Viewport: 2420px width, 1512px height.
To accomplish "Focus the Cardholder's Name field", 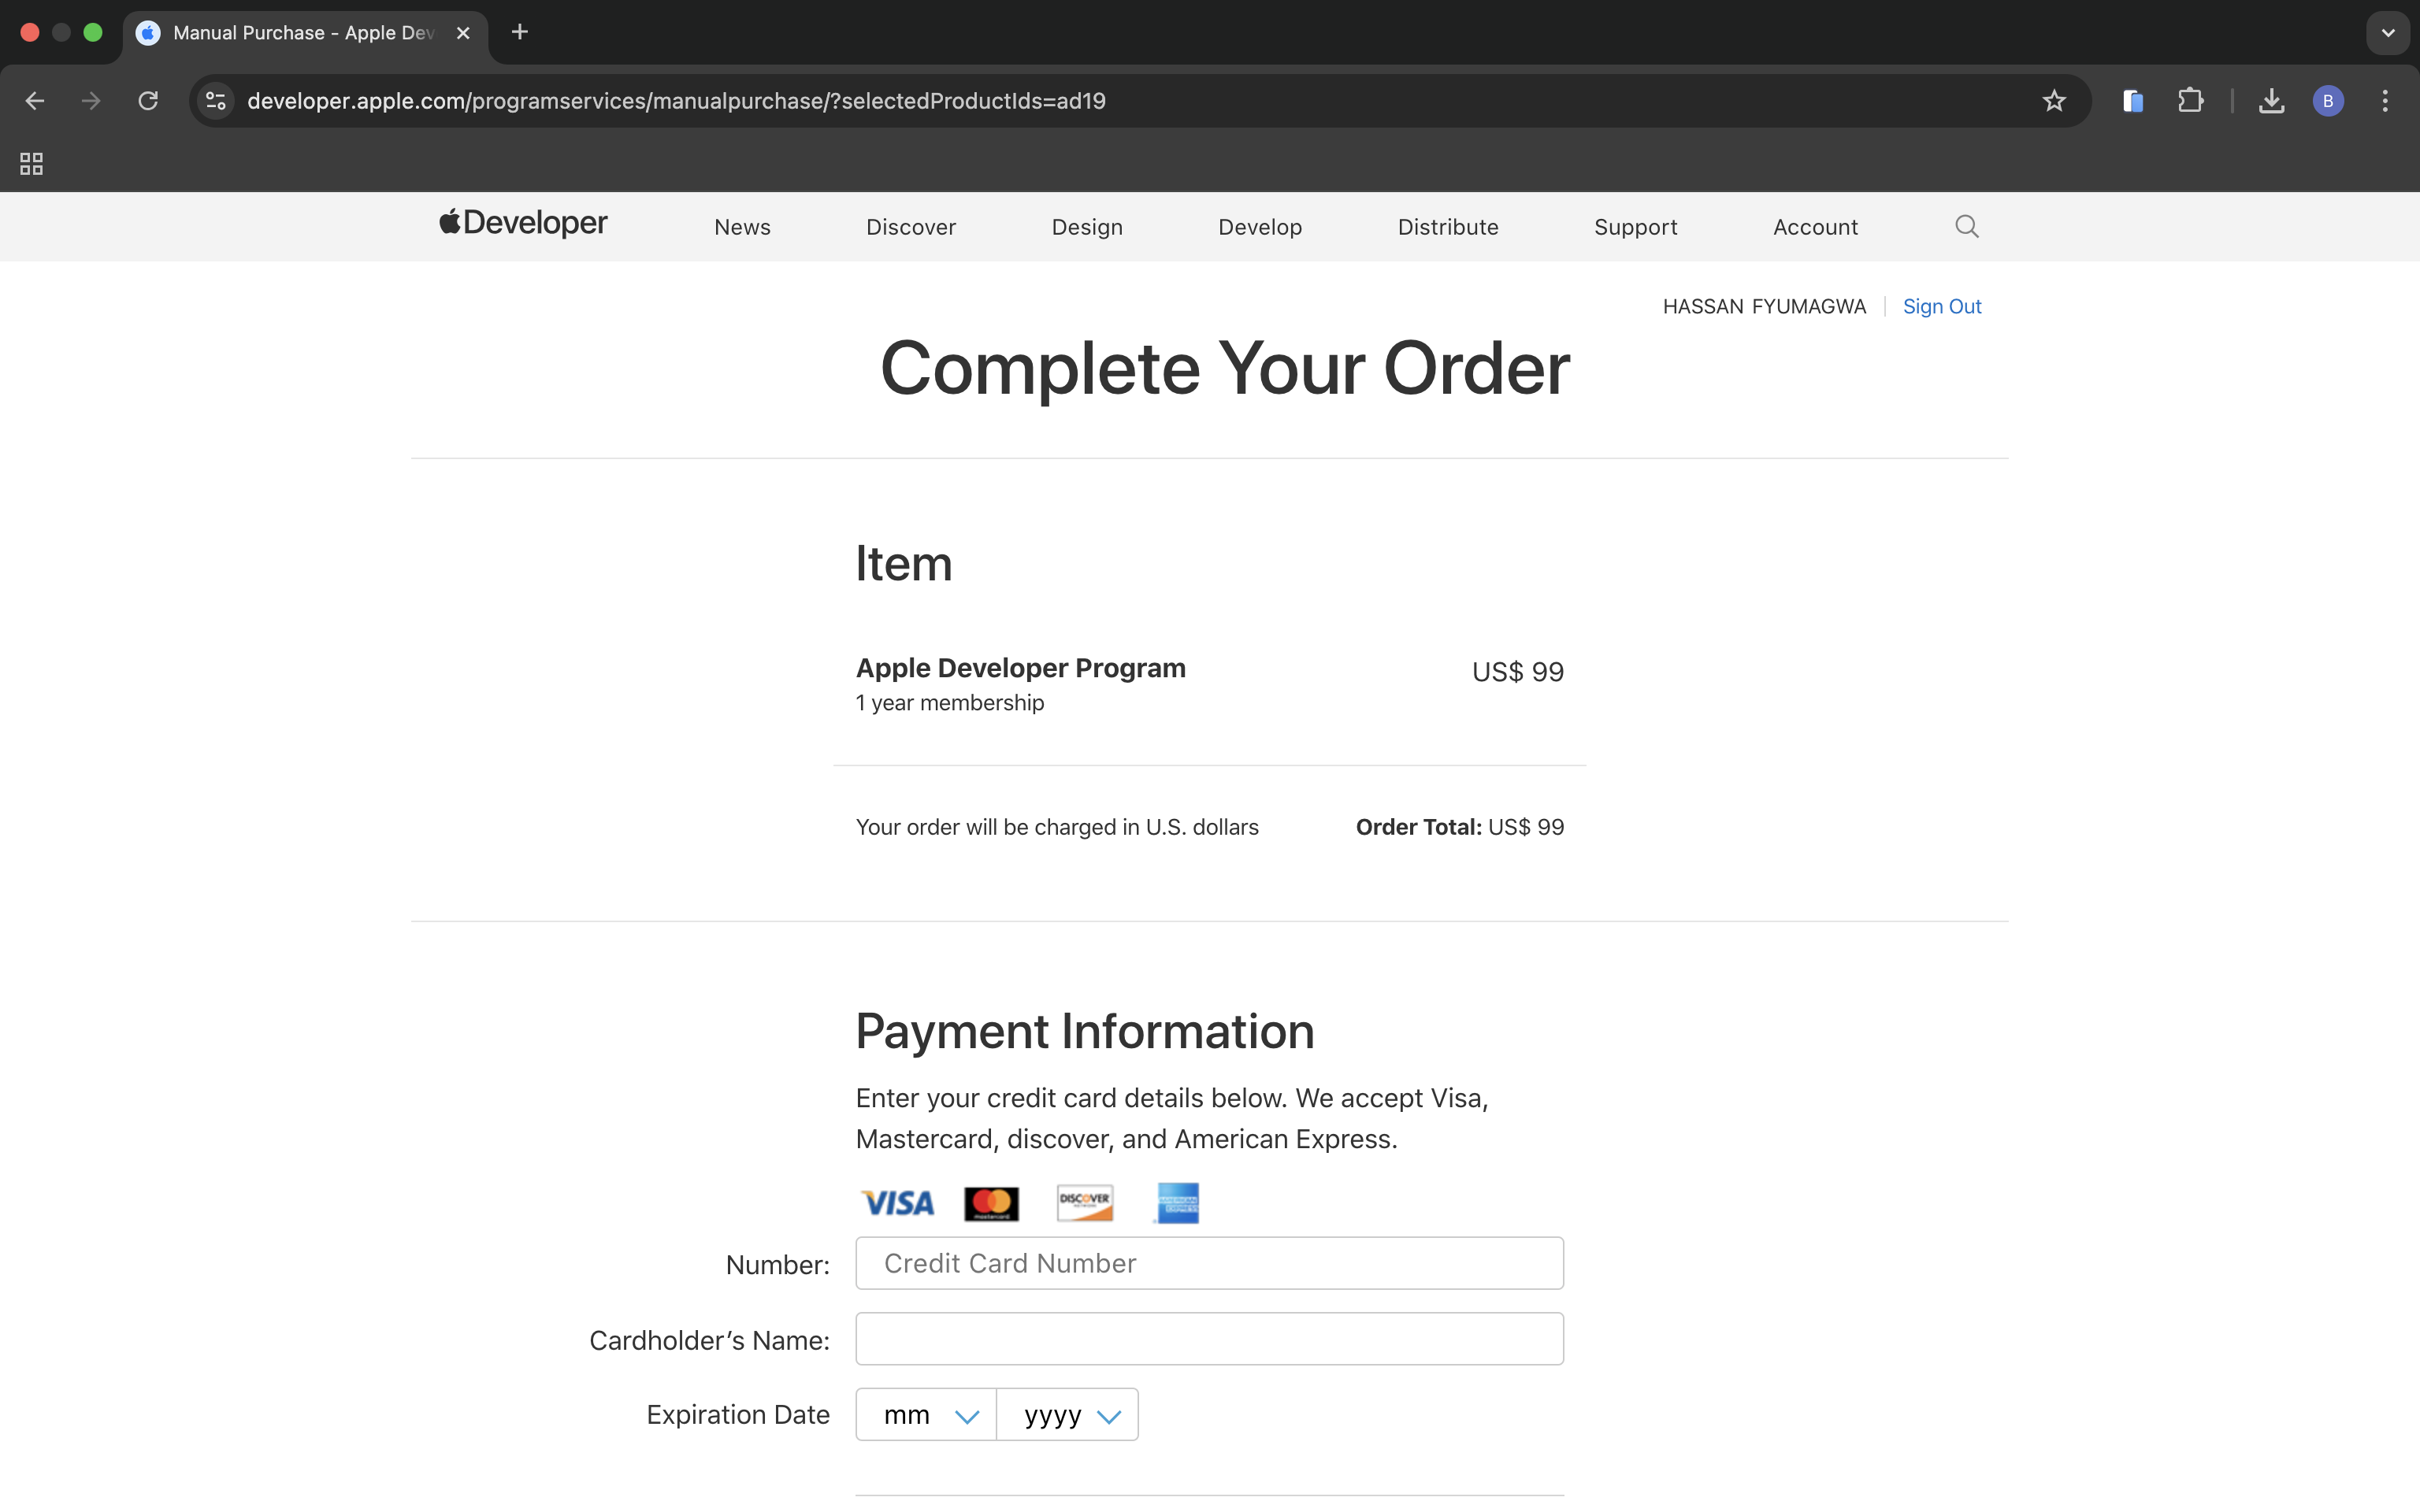I will (x=1209, y=1339).
